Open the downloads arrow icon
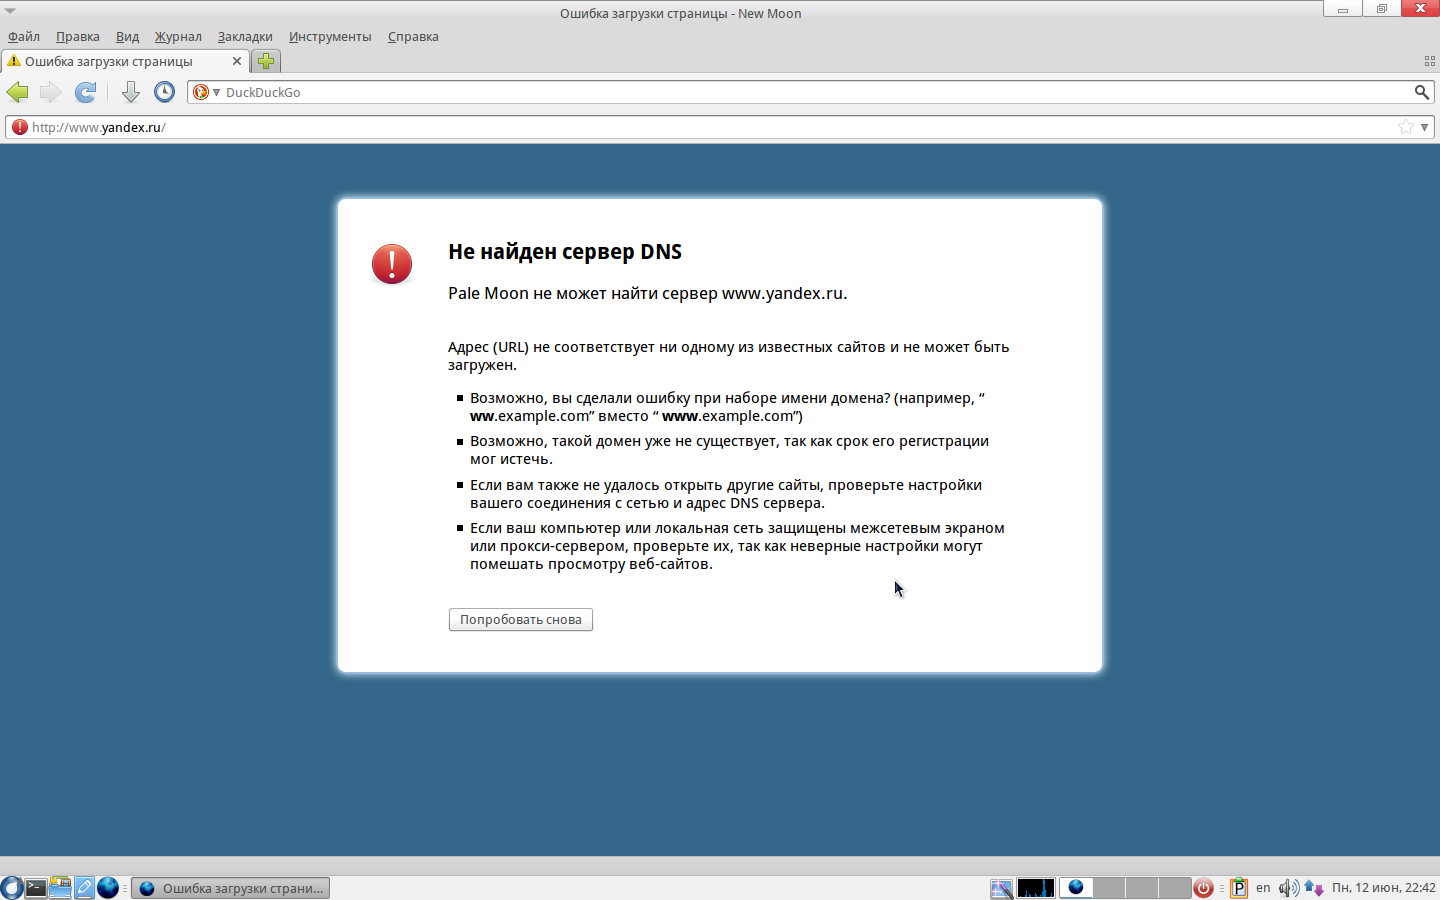This screenshot has width=1440, height=900. coord(131,92)
